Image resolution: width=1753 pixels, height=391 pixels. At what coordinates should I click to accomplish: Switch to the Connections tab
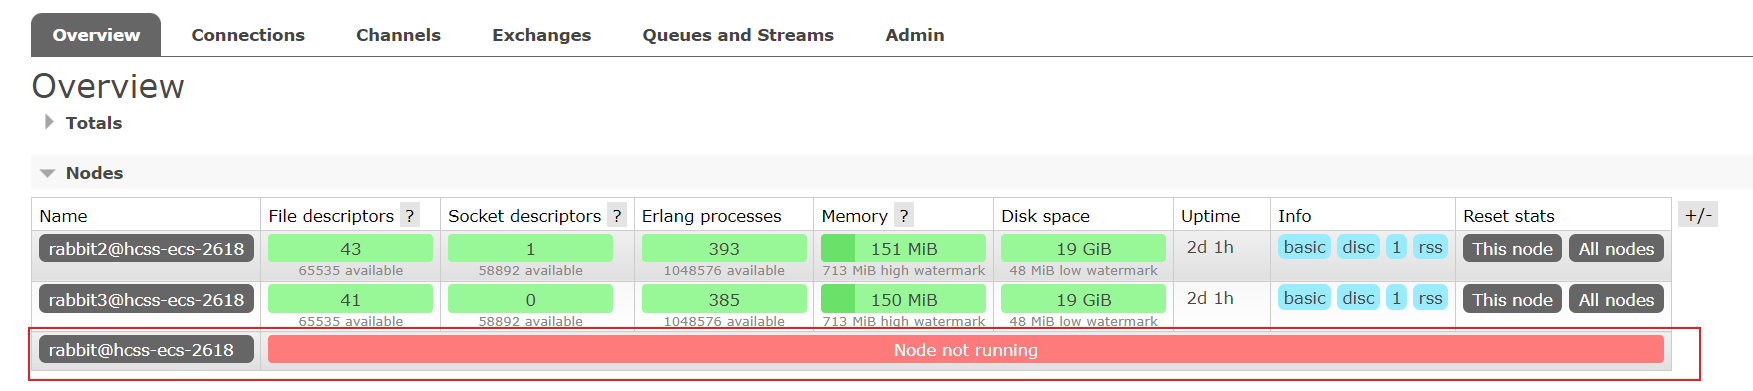coord(248,35)
